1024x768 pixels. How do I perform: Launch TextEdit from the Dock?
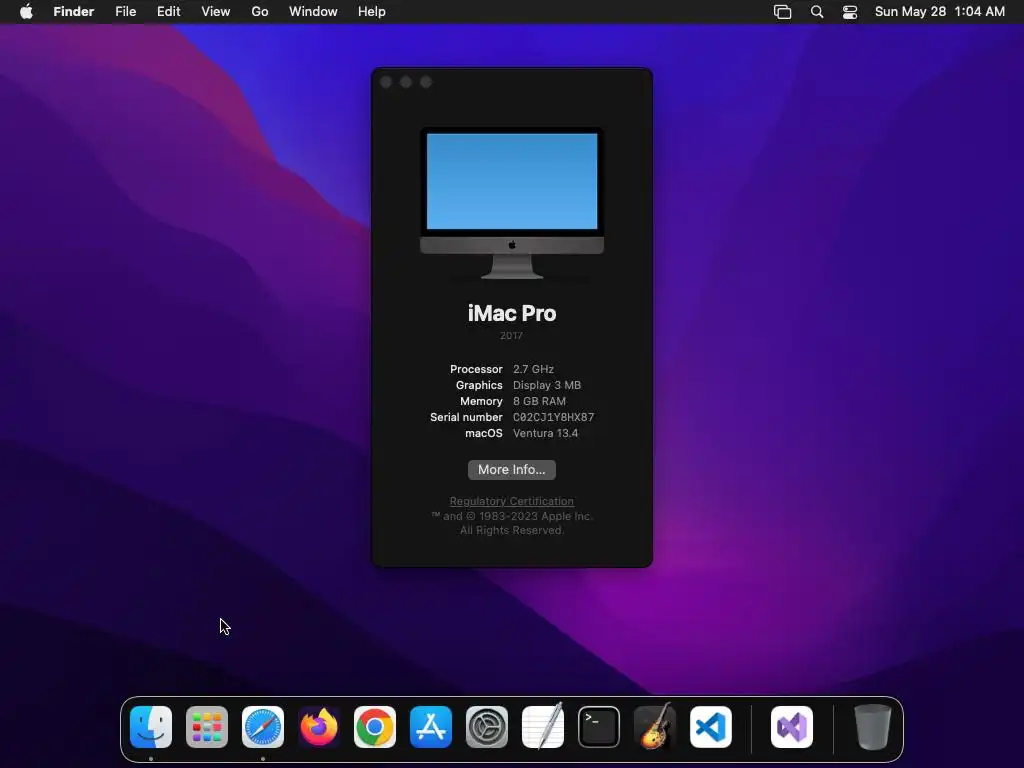click(543, 727)
